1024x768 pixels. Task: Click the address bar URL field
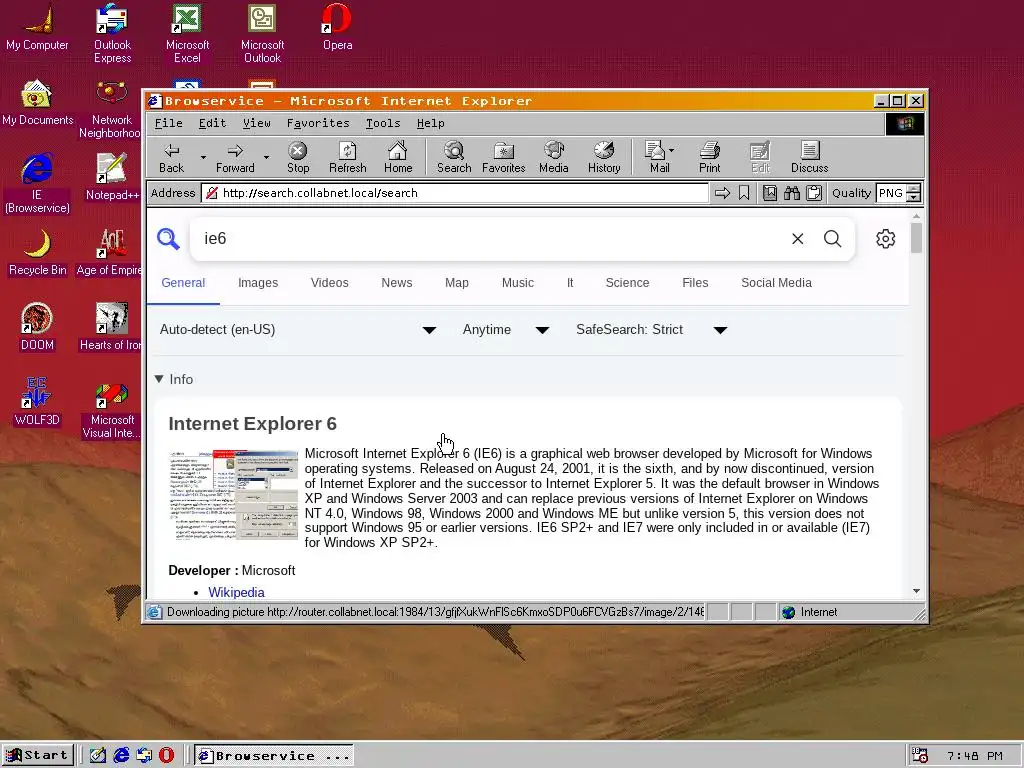pyautogui.click(x=455, y=193)
